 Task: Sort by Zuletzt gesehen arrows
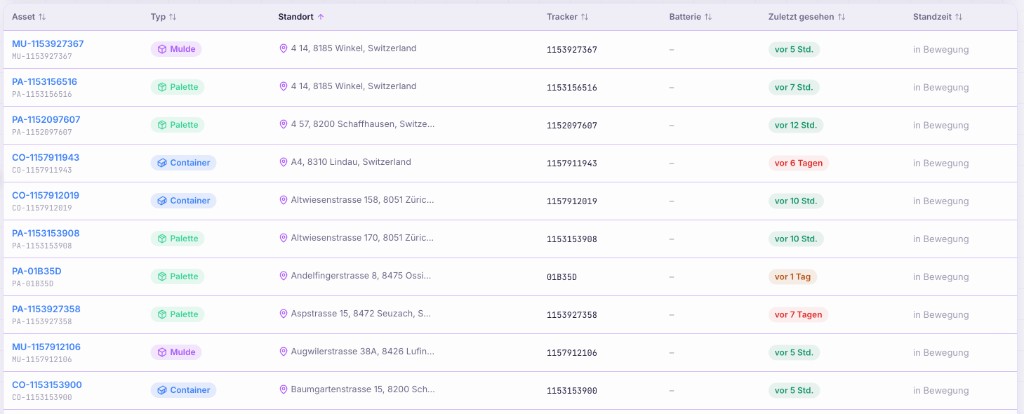point(842,17)
